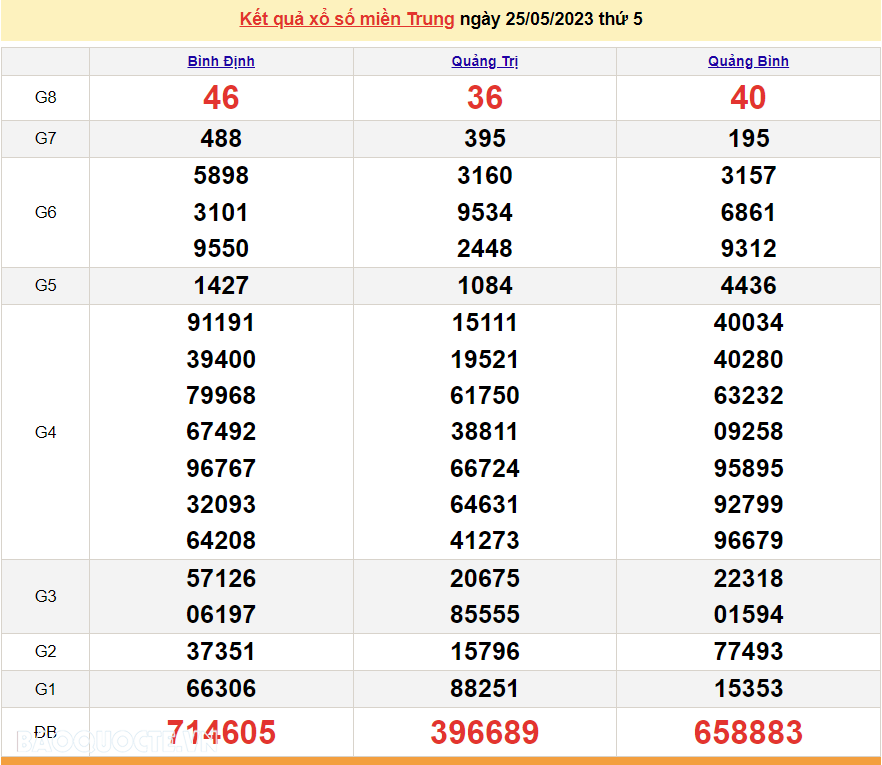
Task: Click Quảng Bình G7 result 195
Action: click(x=748, y=138)
